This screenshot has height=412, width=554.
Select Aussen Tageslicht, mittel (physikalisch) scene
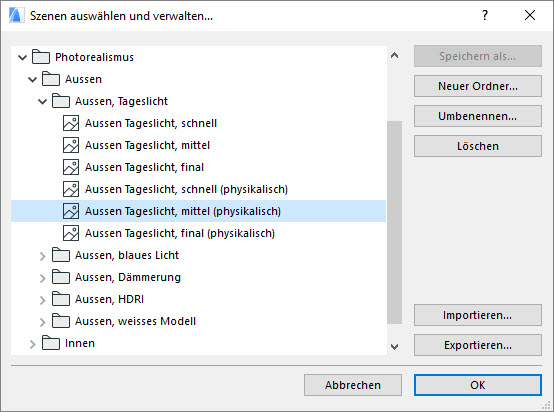pyautogui.click(x=198, y=211)
